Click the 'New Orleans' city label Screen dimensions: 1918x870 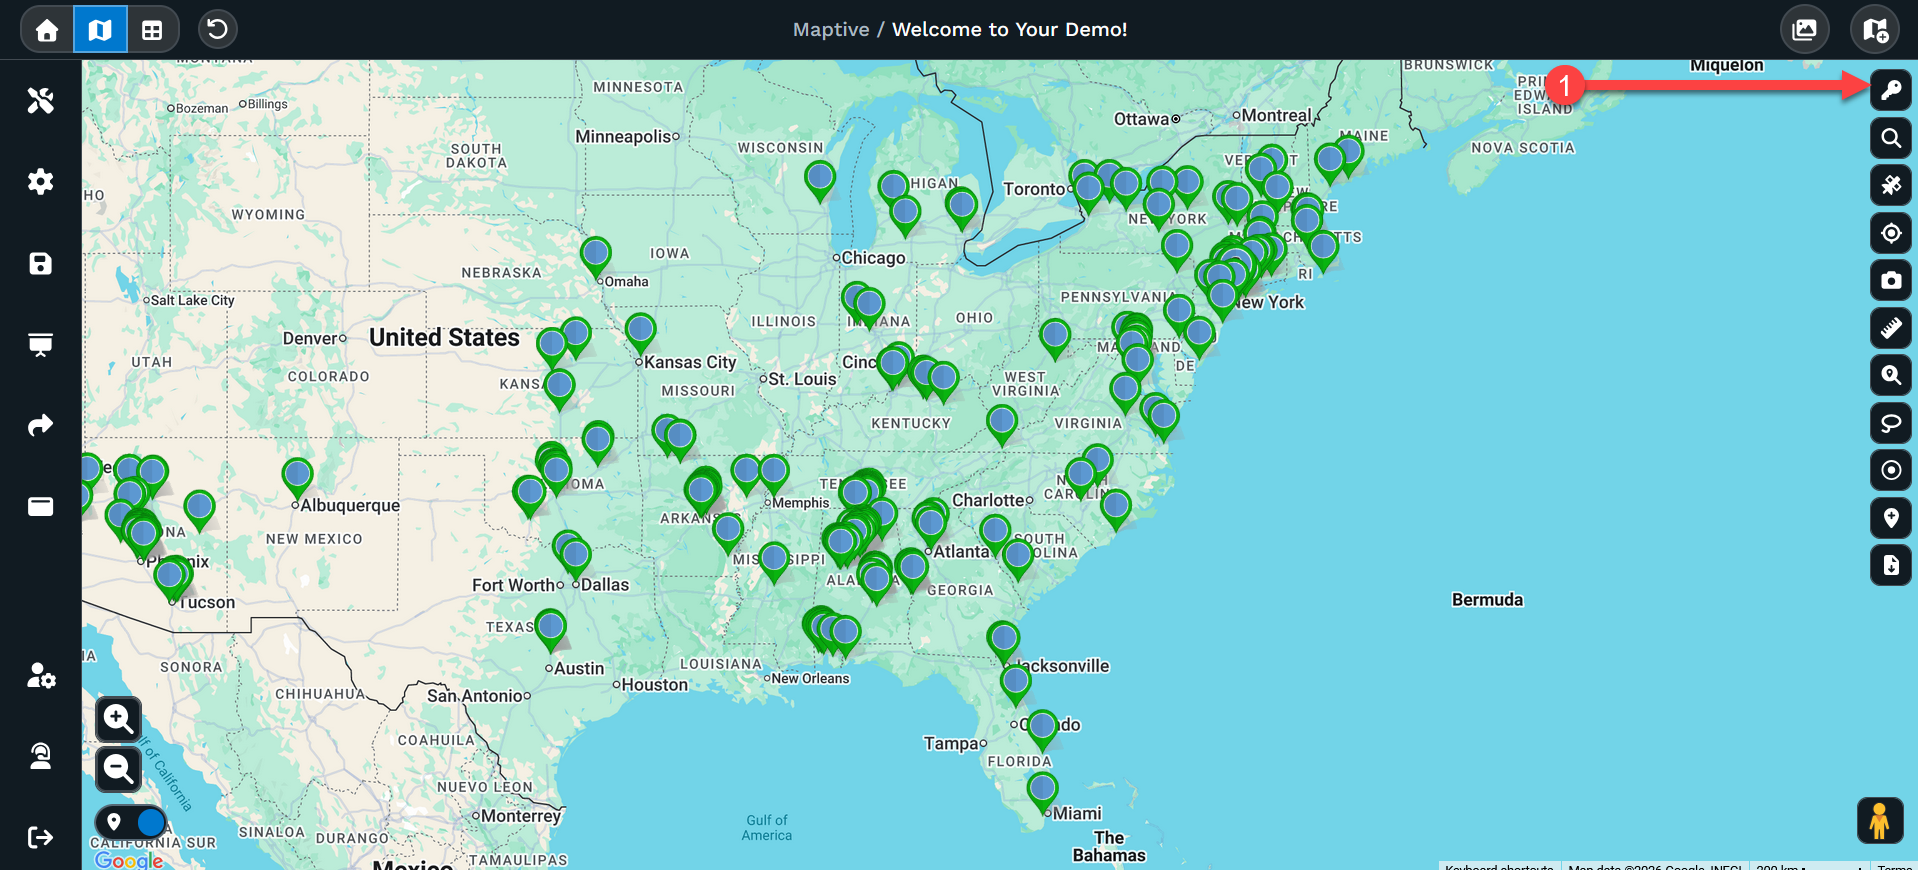pyautogui.click(x=810, y=679)
